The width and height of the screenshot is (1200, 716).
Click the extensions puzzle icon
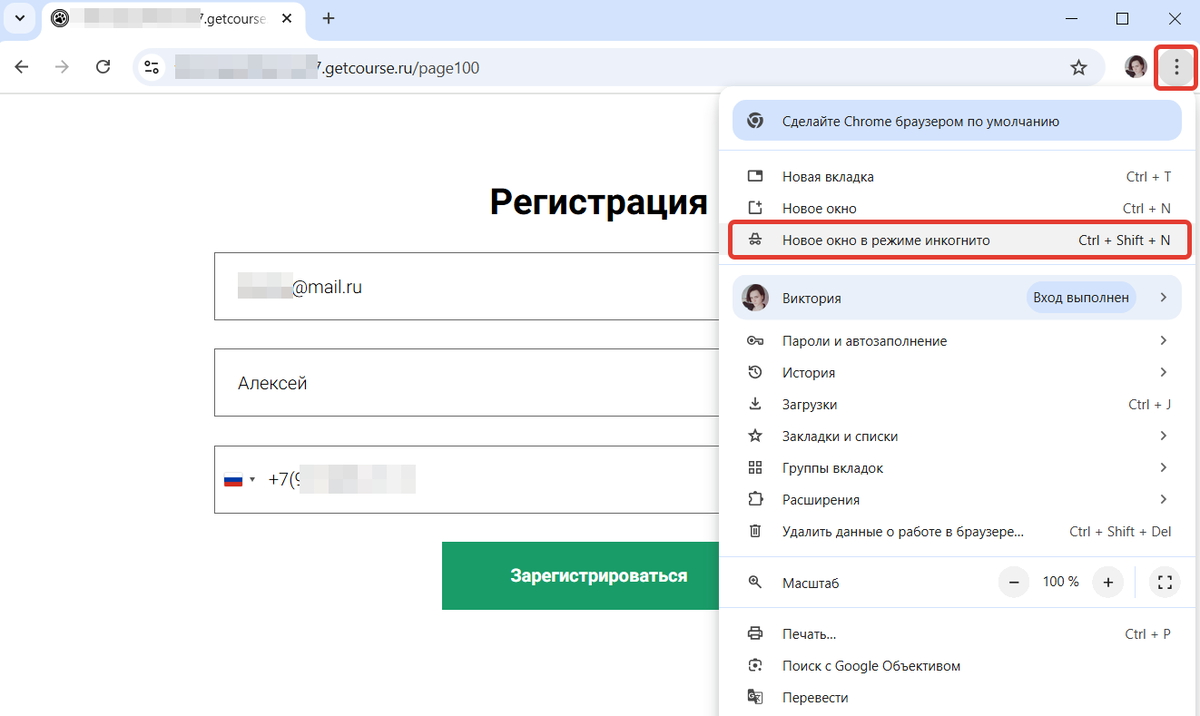click(756, 499)
